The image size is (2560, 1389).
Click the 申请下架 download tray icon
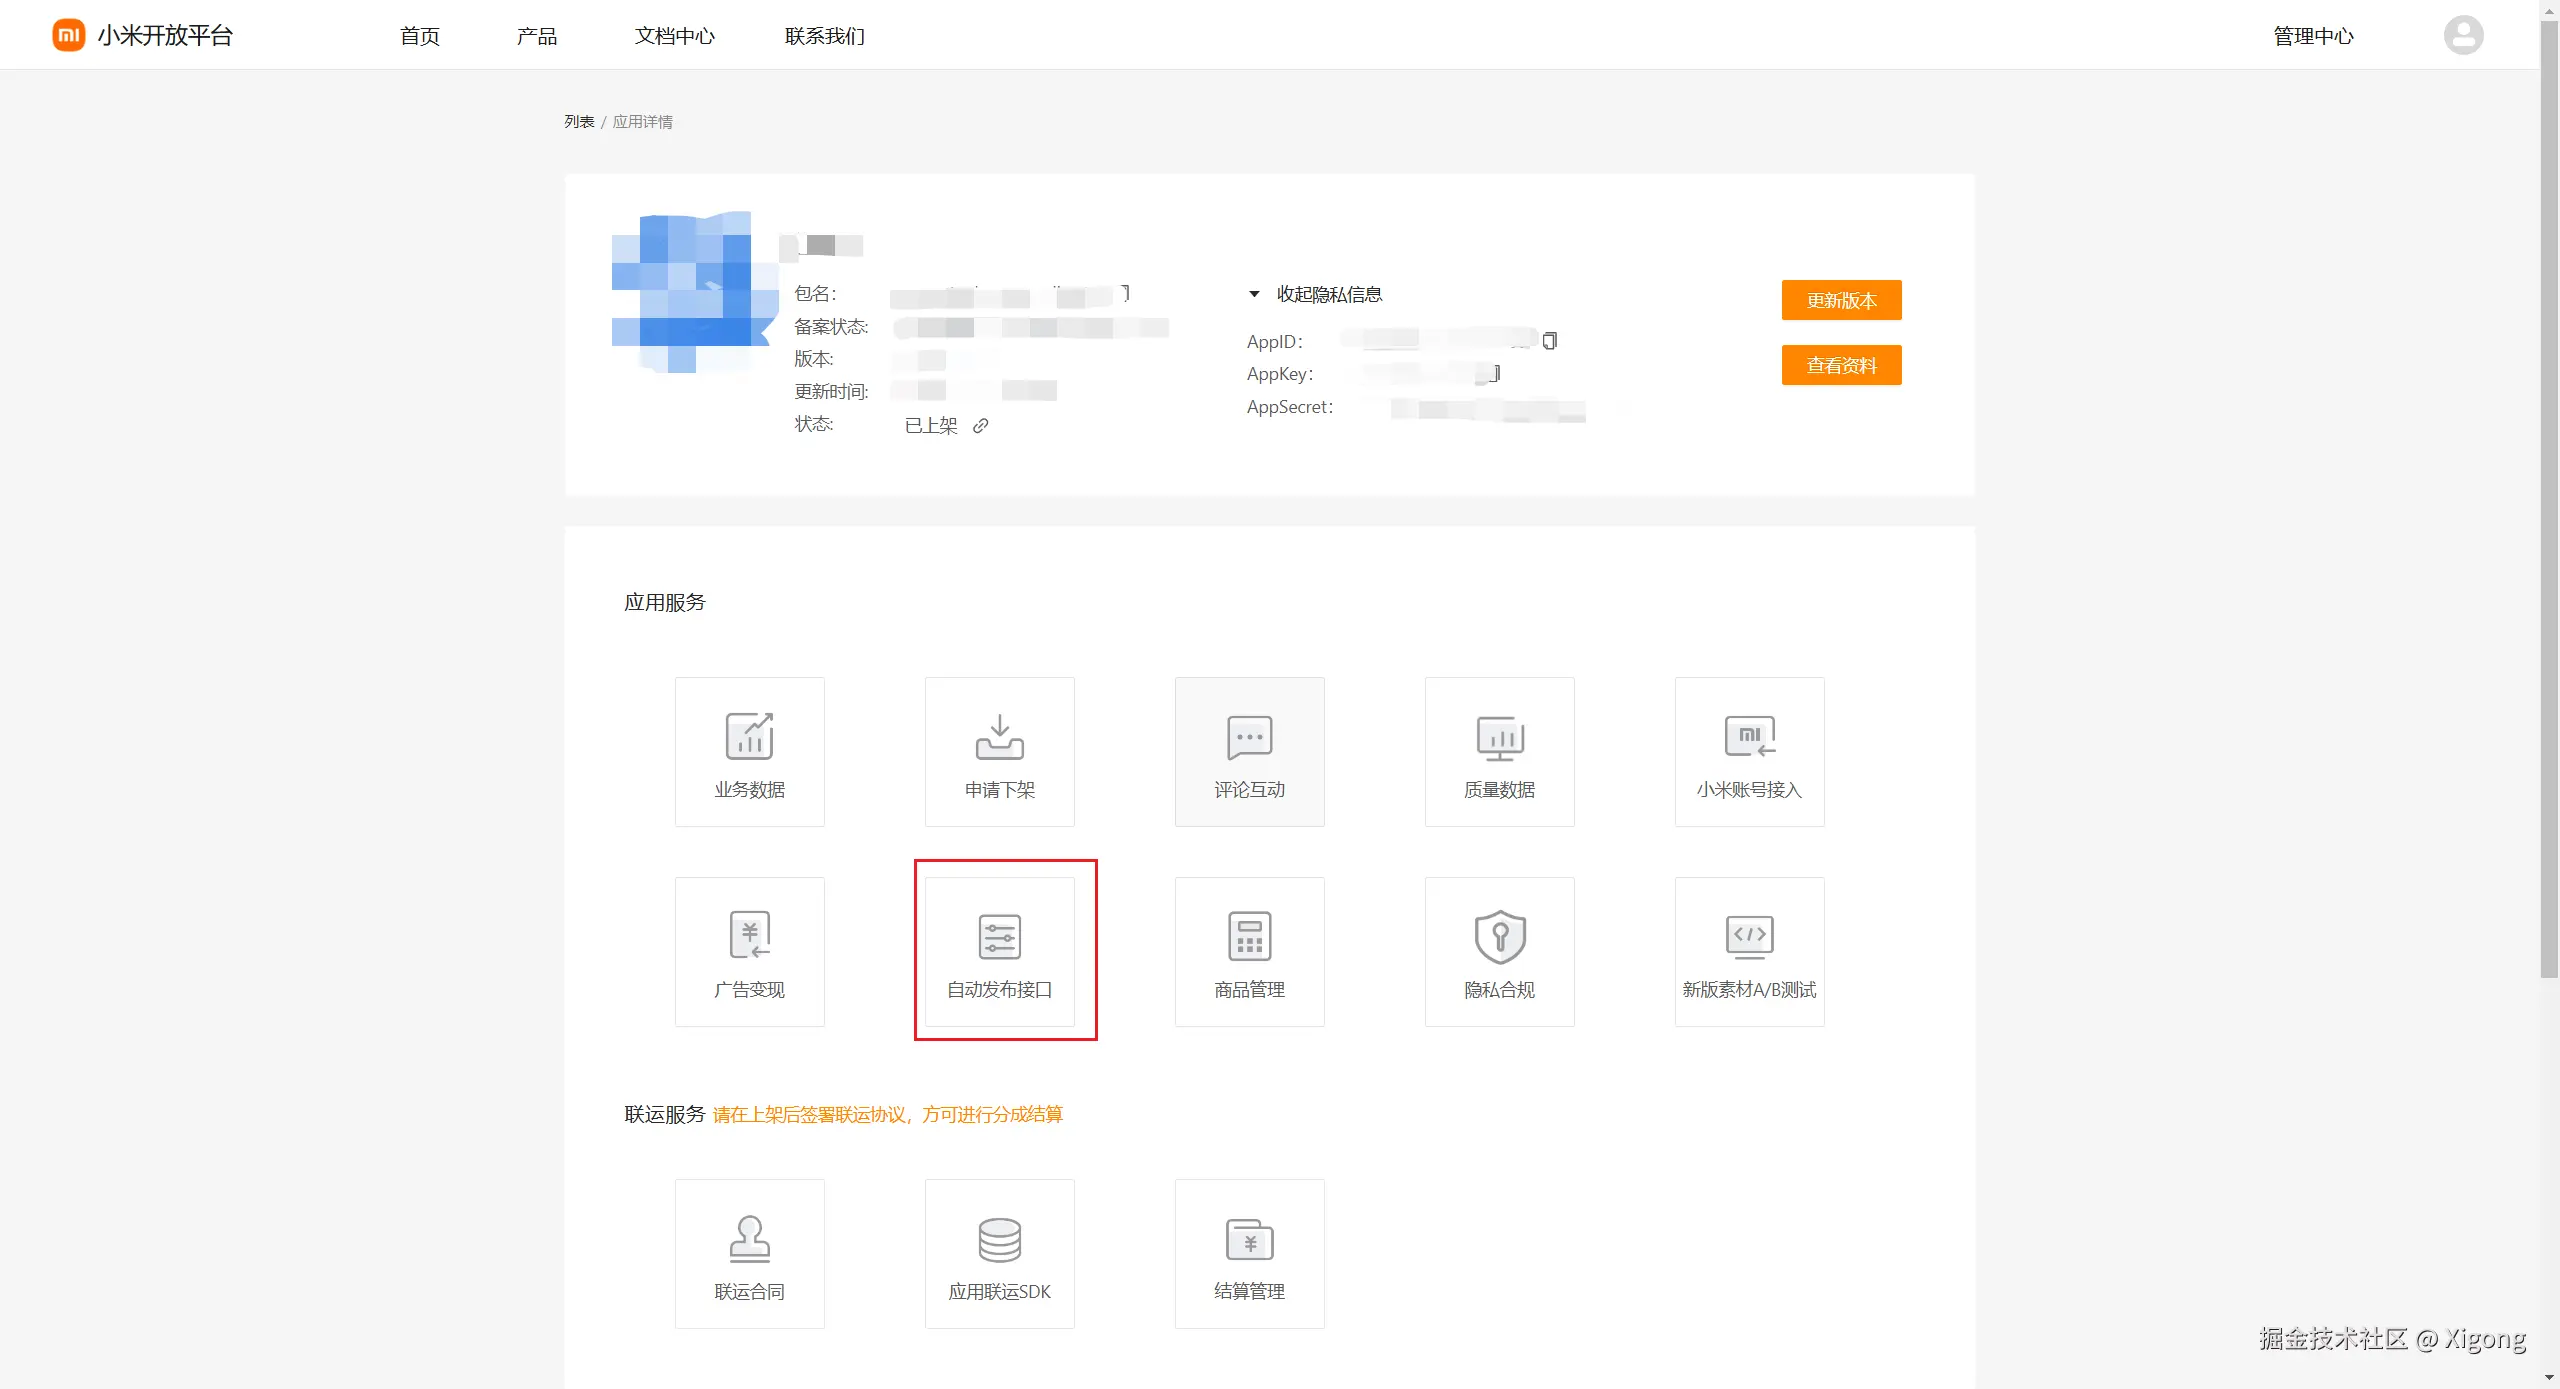999,737
